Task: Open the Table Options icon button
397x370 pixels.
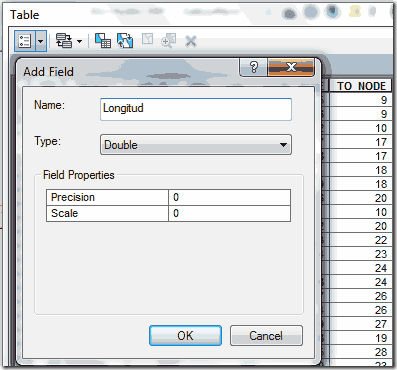Action: coord(24,41)
